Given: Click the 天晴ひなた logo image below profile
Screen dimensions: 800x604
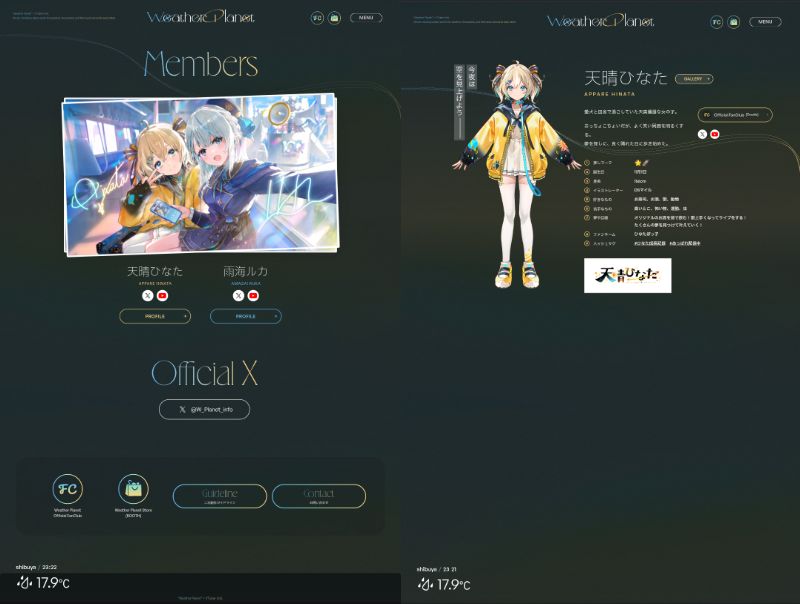Looking at the screenshot, I should click(628, 275).
